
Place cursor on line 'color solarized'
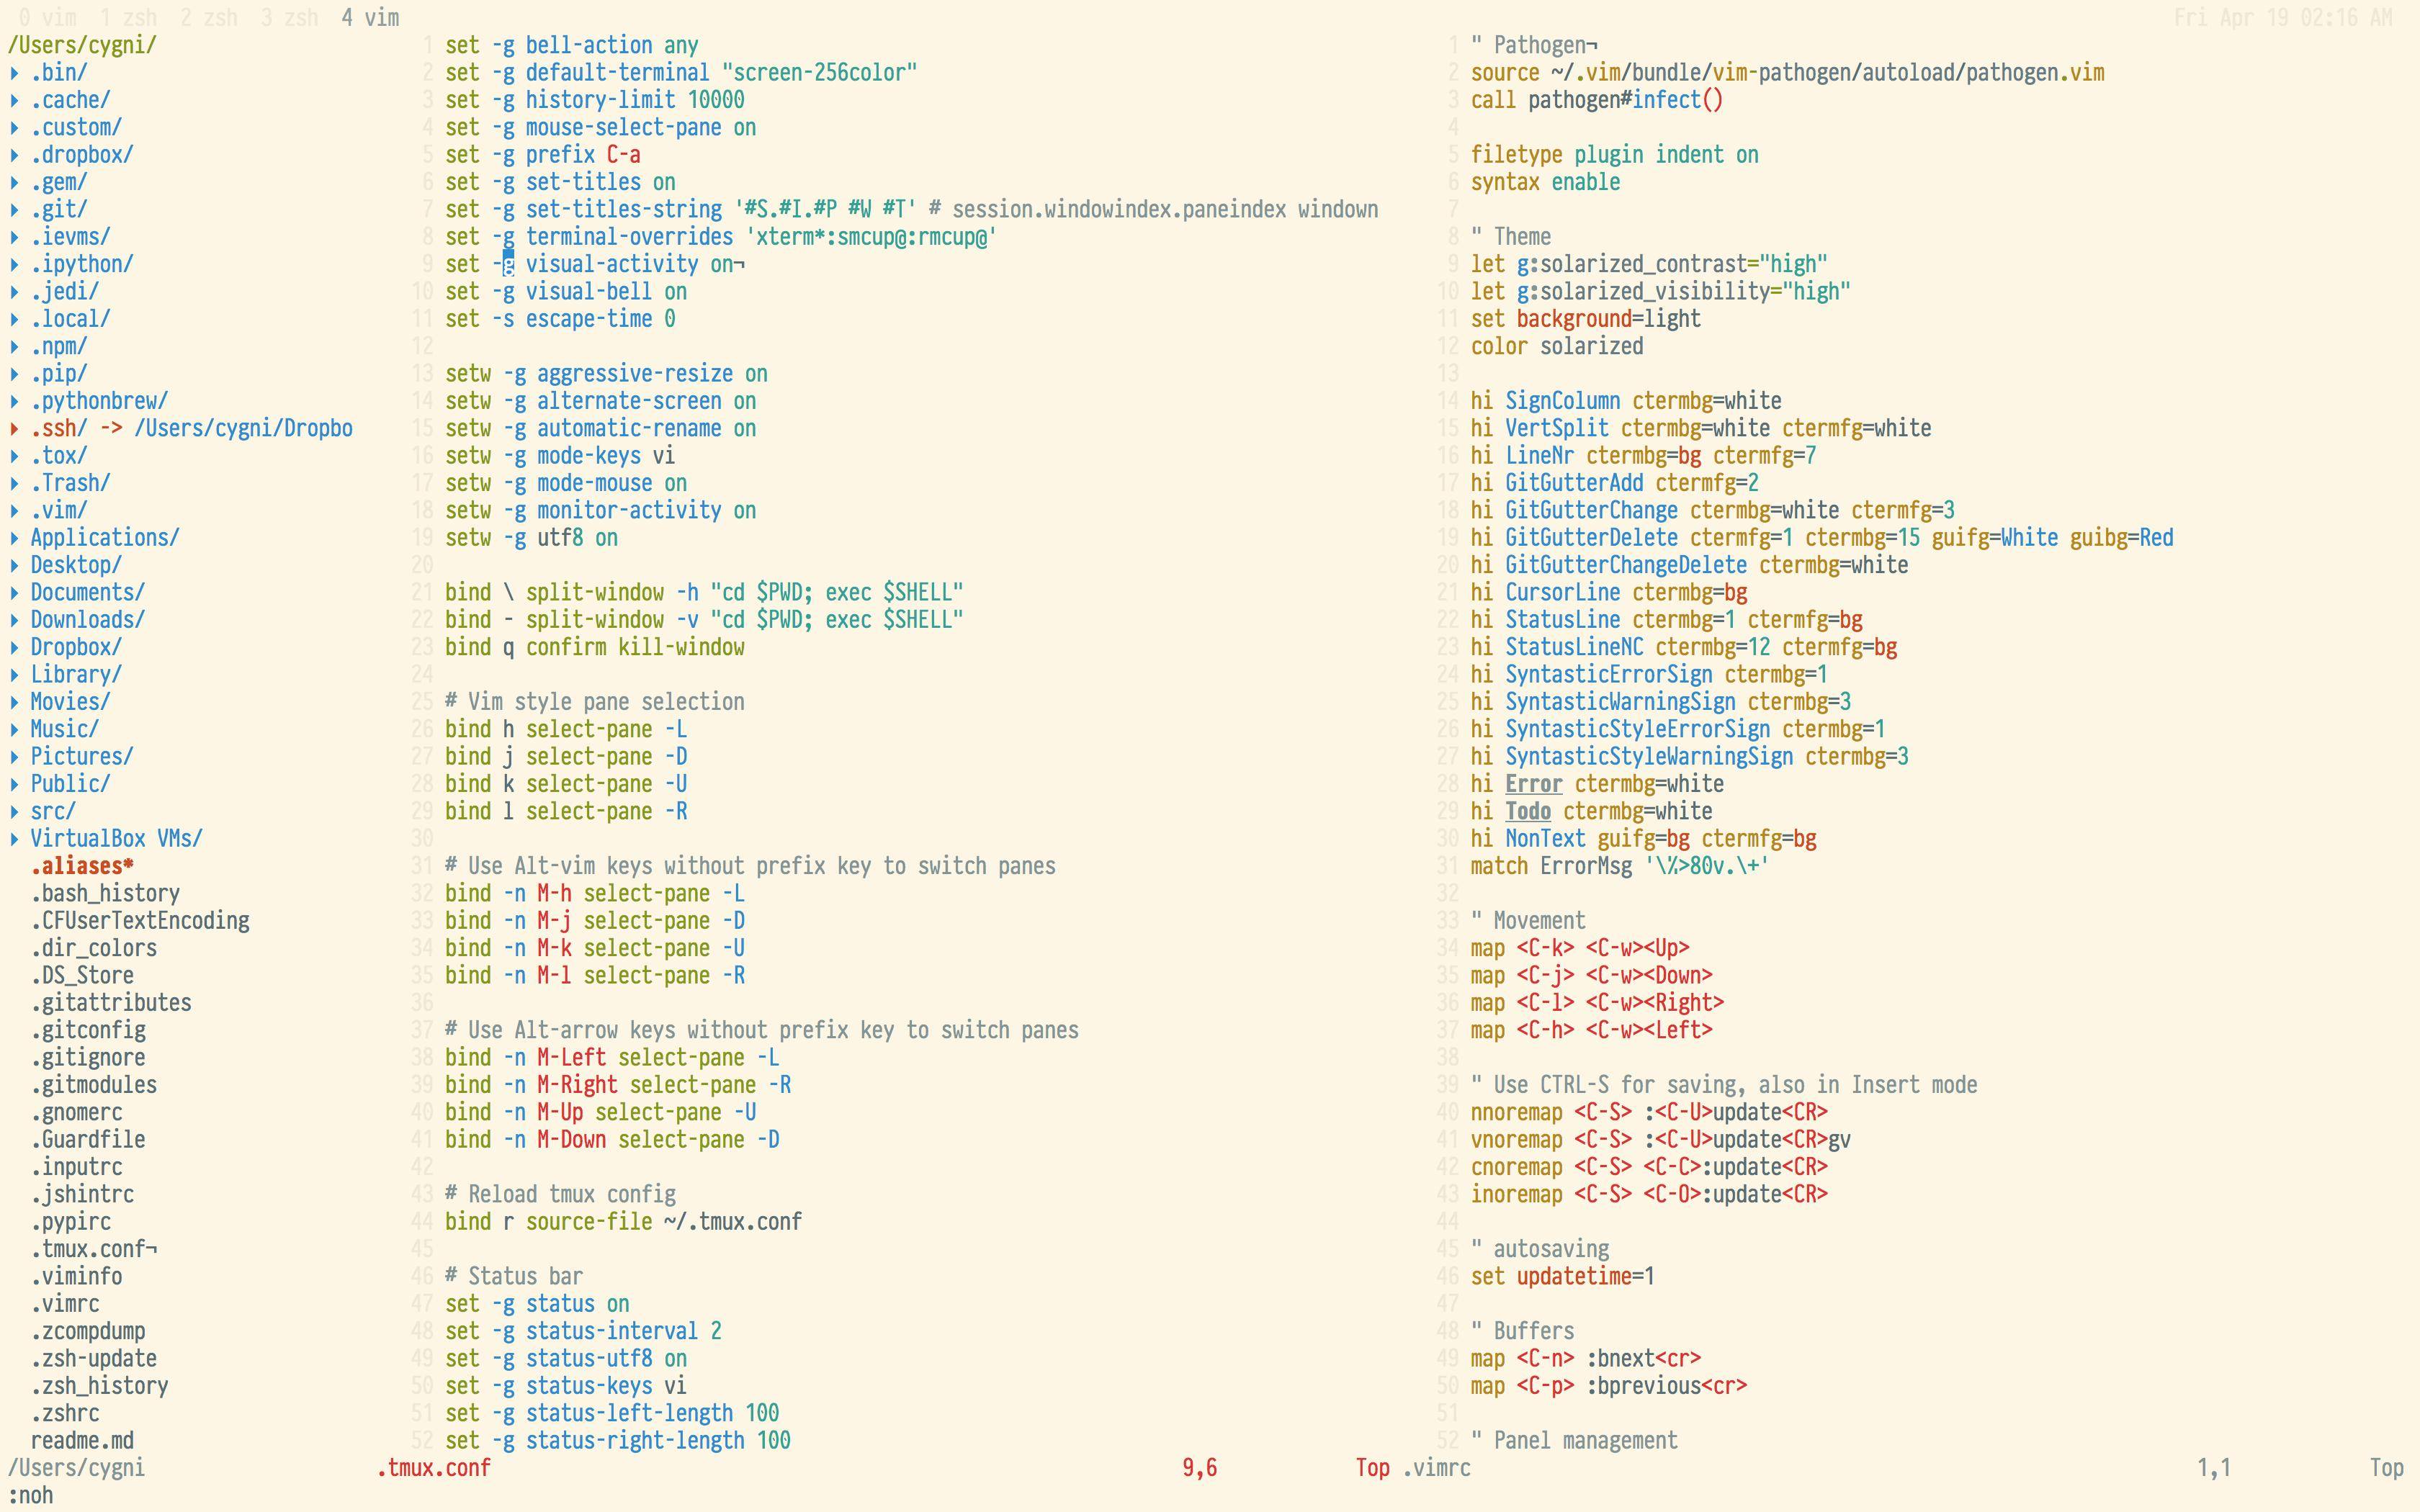pos(1557,347)
